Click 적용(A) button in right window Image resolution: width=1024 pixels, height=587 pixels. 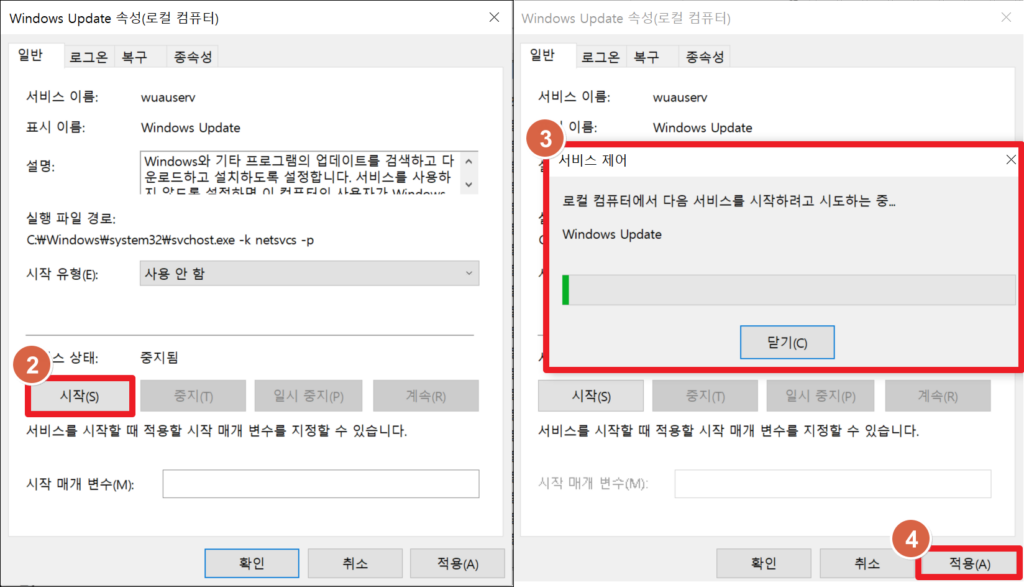pyautogui.click(x=970, y=563)
